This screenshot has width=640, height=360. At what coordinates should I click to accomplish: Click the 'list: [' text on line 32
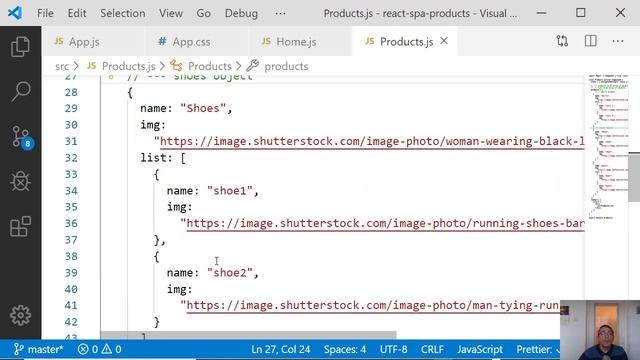tap(163, 158)
